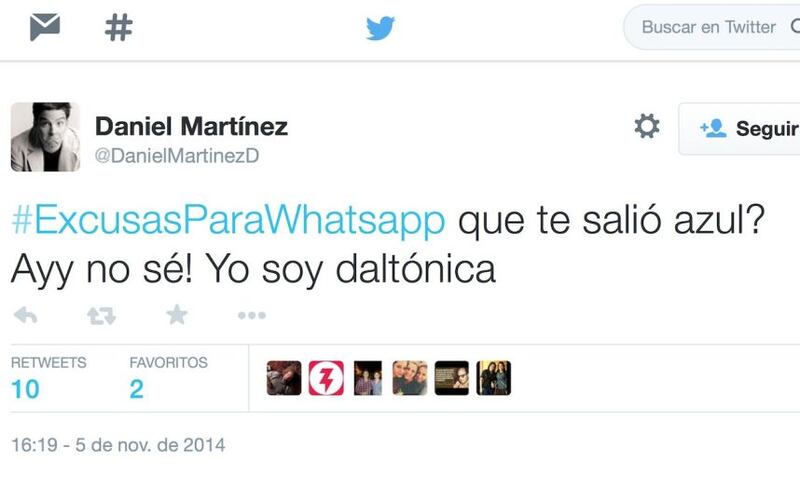Click the Twitter bird logo
Screen dimensions: 800x503
(381, 28)
